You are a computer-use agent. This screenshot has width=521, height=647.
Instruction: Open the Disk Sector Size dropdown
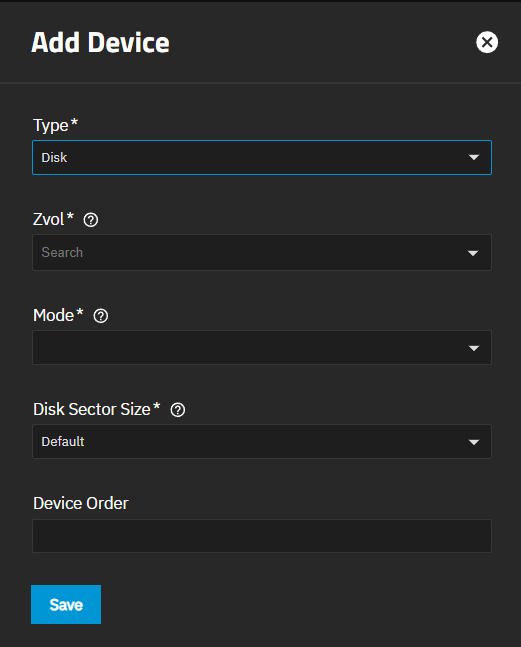tap(262, 442)
